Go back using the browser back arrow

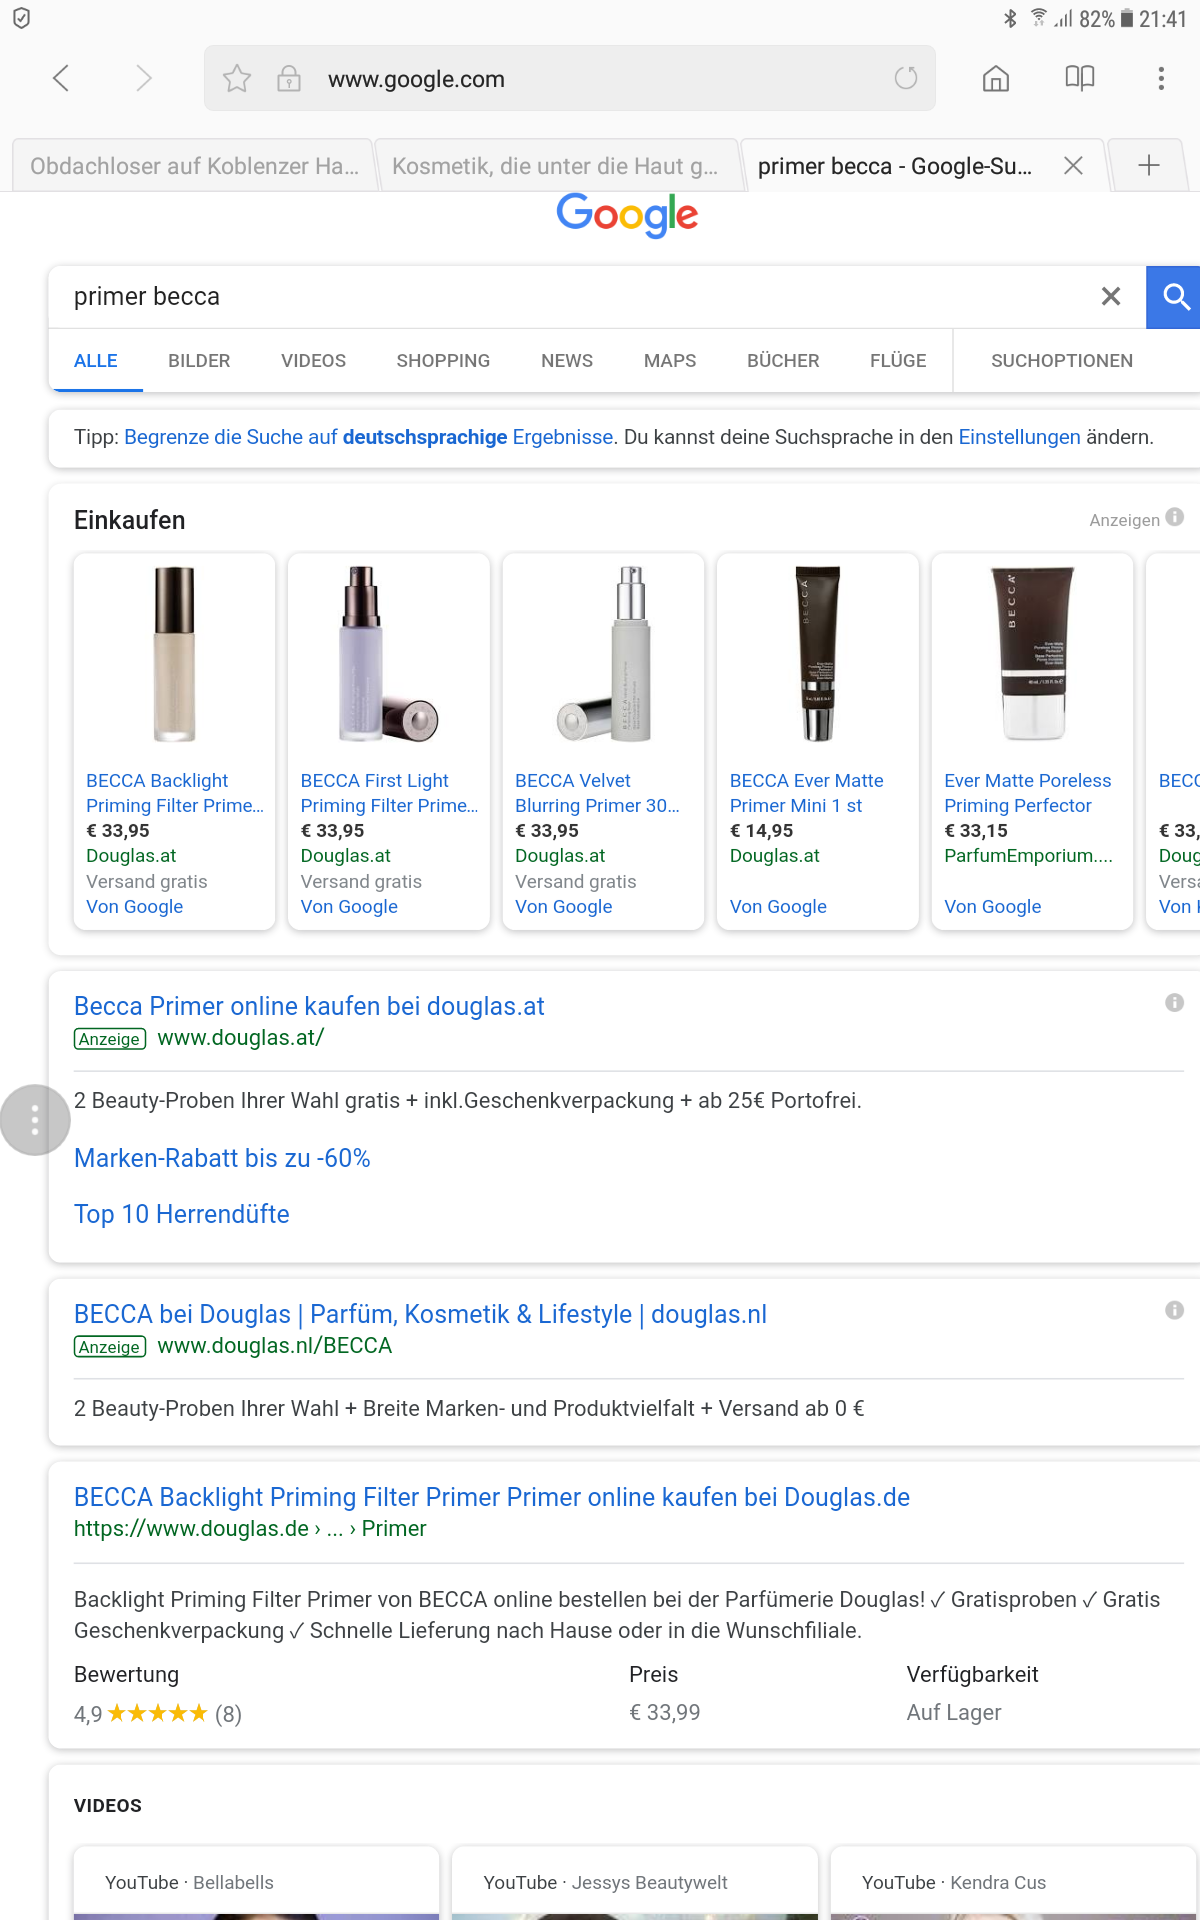[61, 78]
